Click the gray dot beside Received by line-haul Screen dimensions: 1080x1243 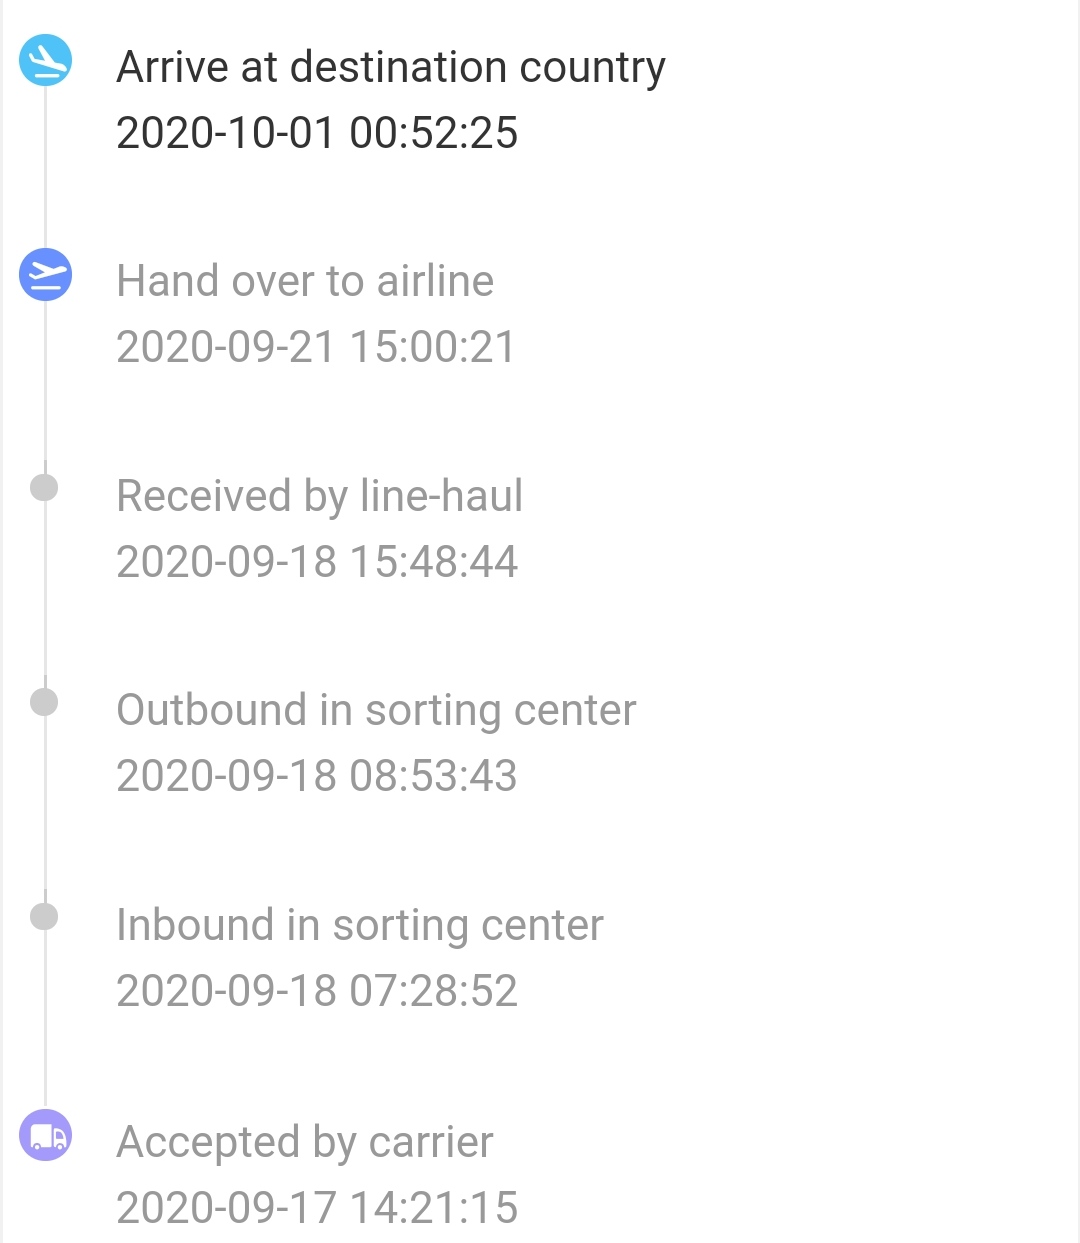tap(44, 488)
